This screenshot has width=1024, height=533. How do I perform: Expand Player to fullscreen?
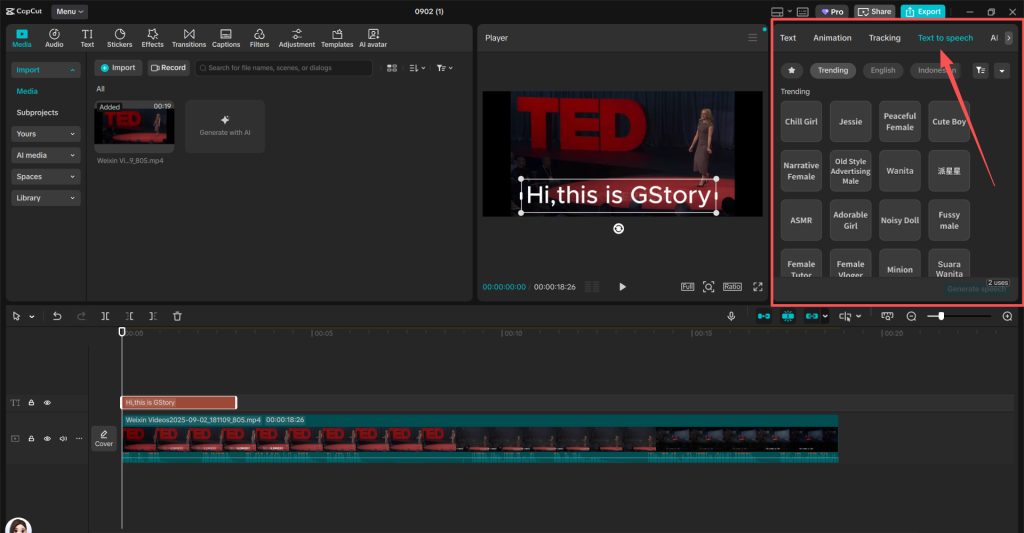[x=758, y=287]
